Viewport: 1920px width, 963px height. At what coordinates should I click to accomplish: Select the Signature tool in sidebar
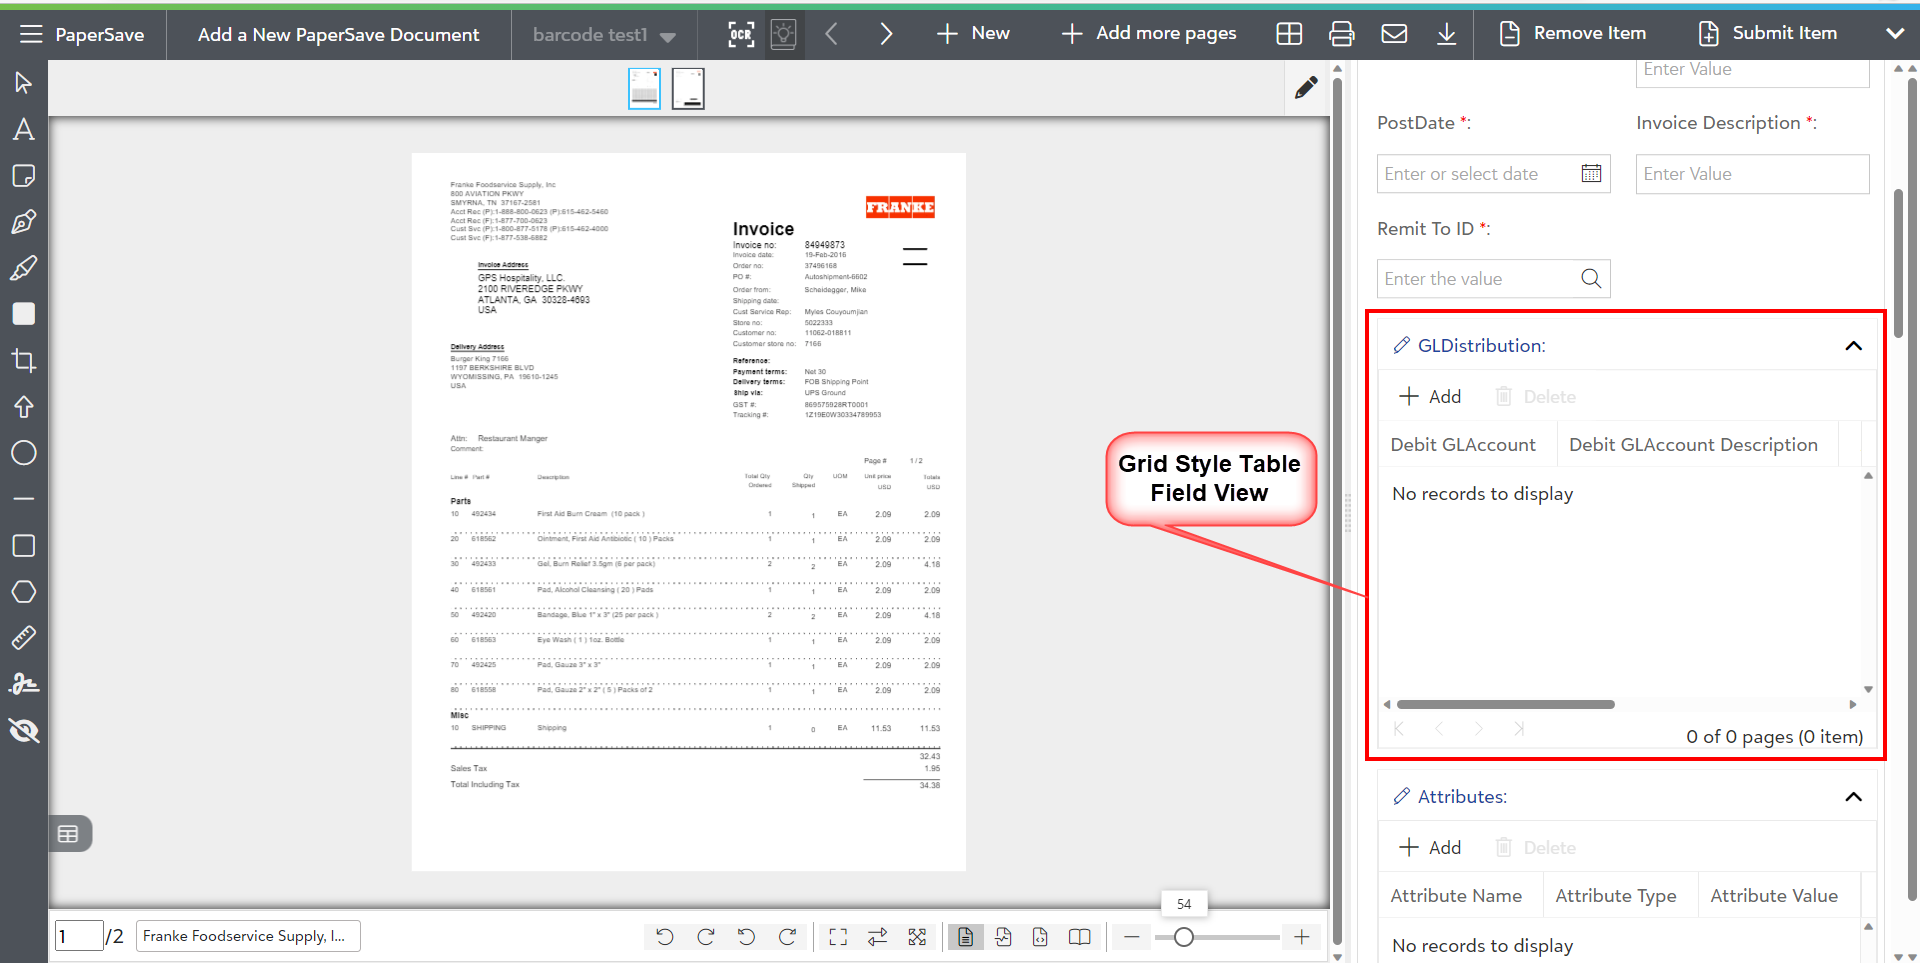(24, 684)
